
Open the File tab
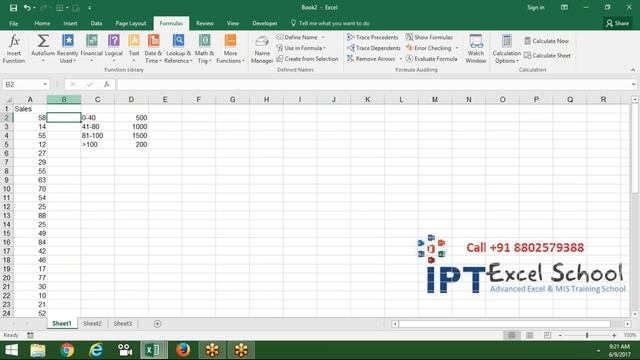point(13,23)
